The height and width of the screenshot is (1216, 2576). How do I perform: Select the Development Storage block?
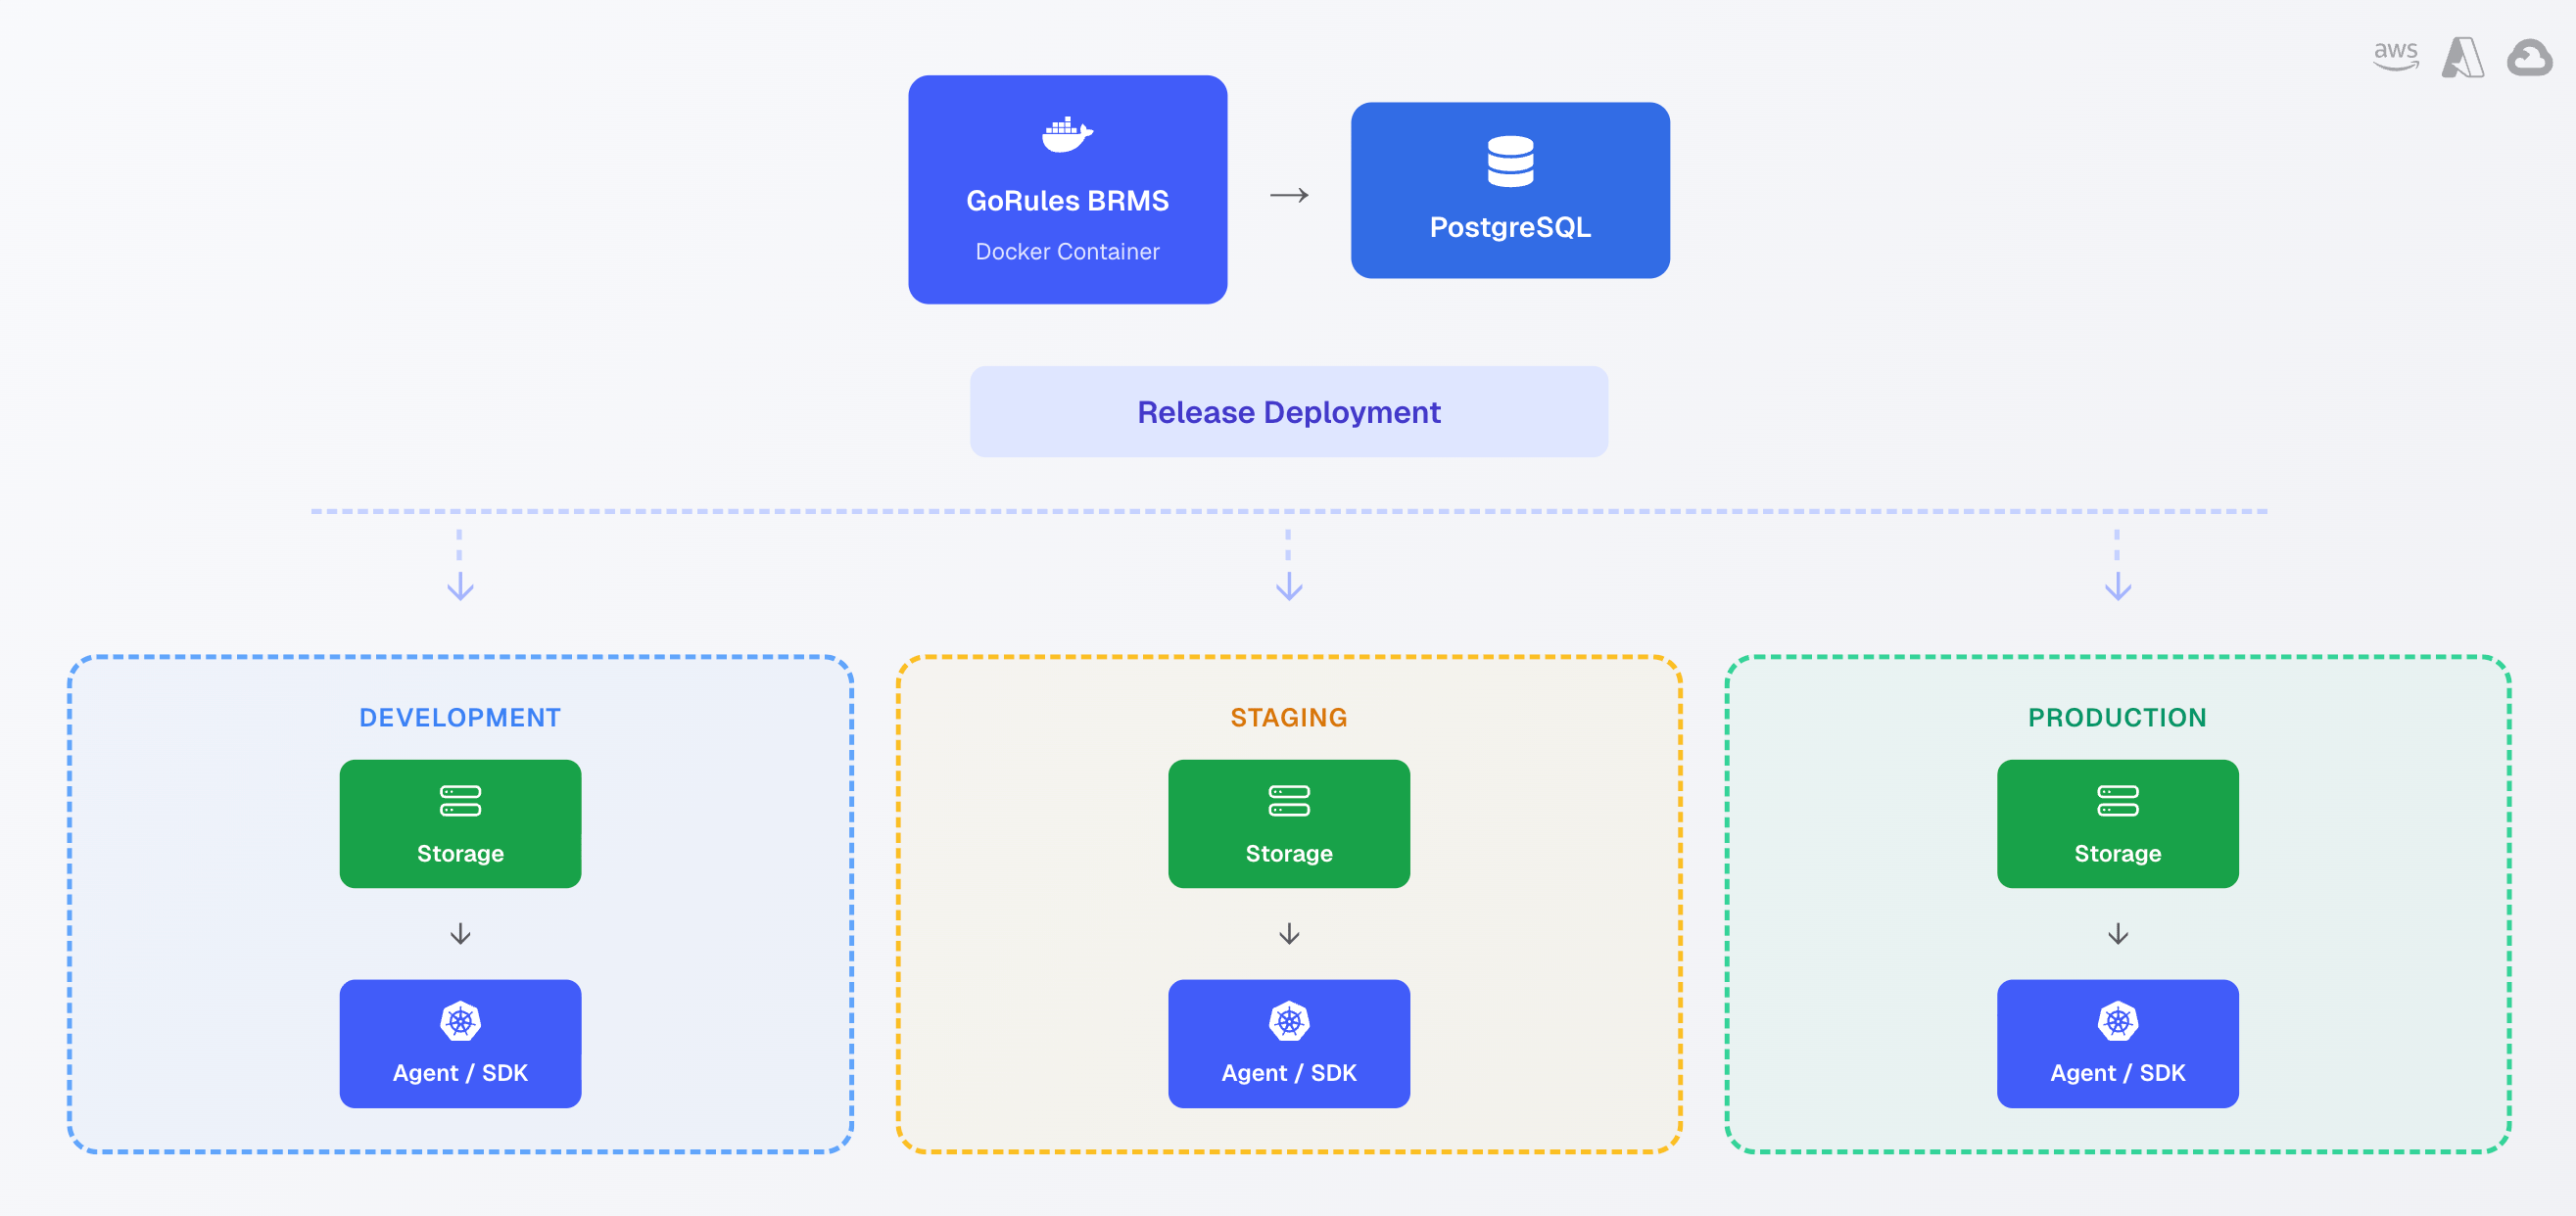tap(460, 824)
